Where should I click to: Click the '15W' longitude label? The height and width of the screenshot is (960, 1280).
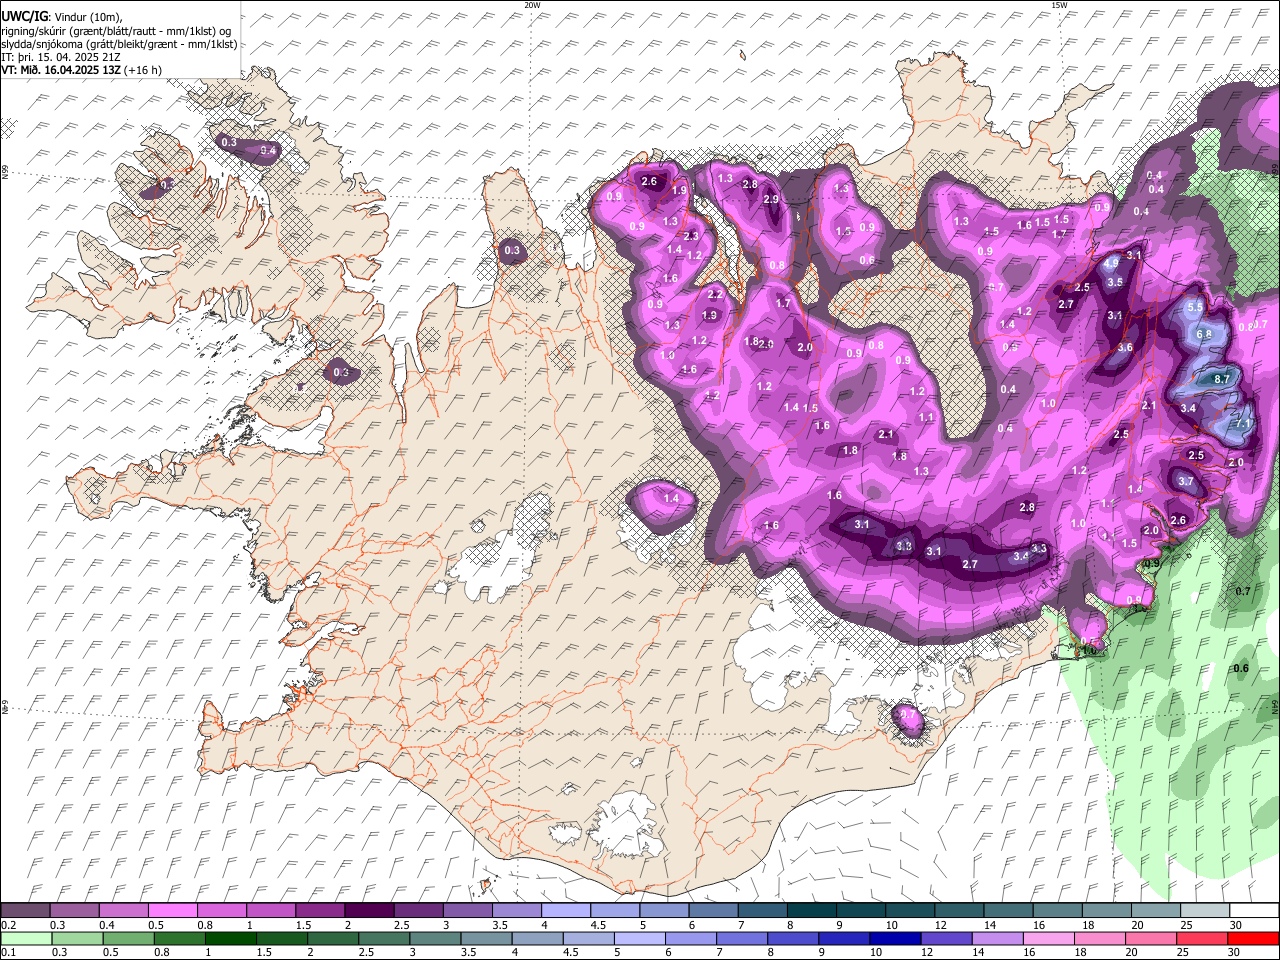(1059, 5)
